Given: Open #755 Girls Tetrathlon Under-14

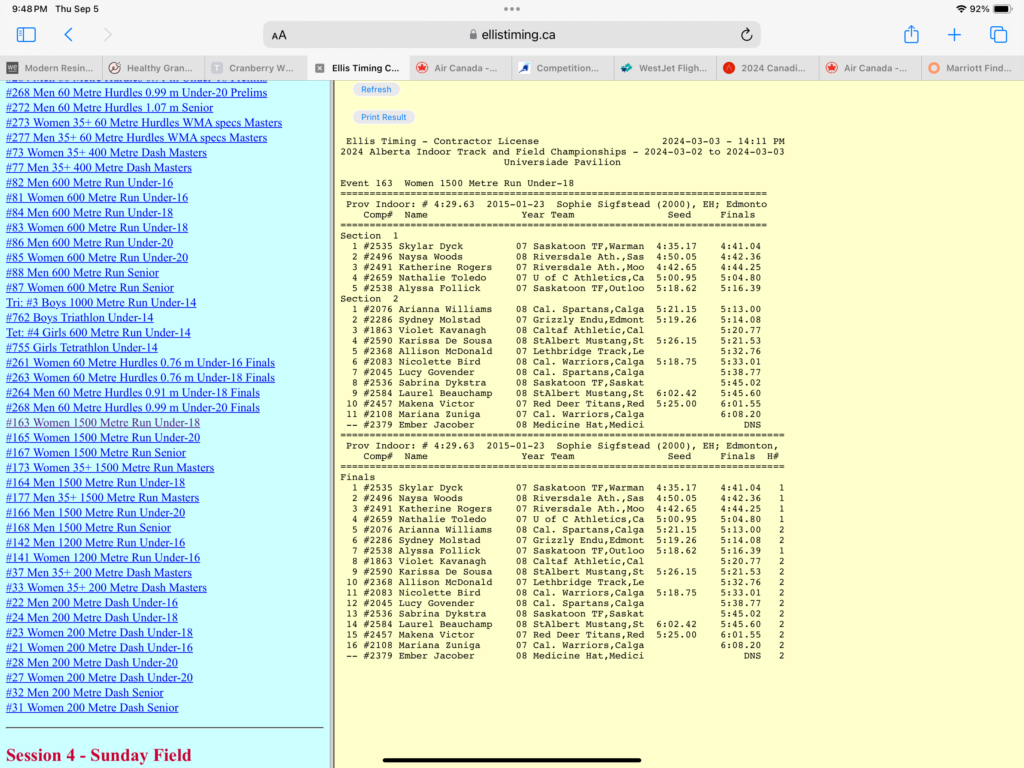Looking at the screenshot, I should tap(82, 348).
